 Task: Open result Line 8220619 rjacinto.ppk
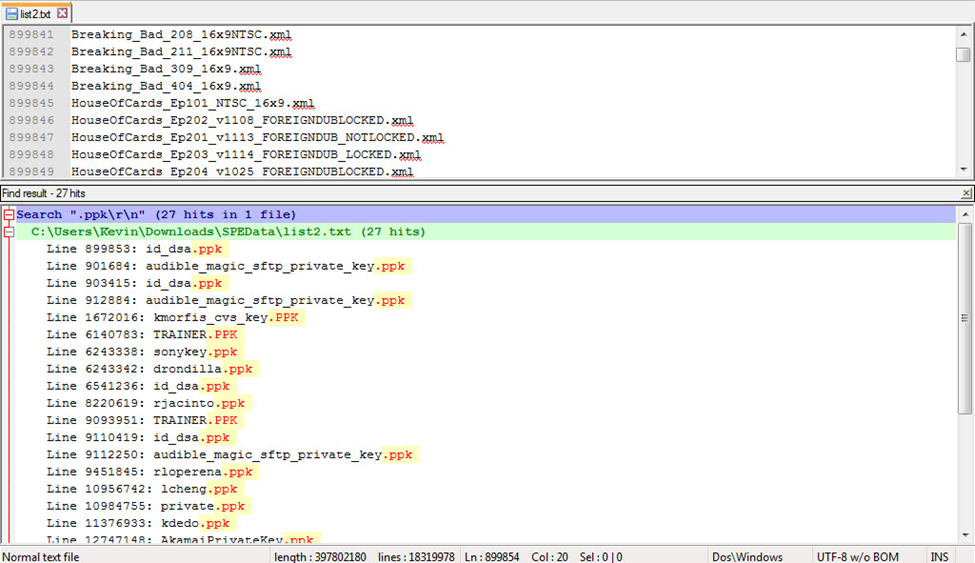(x=146, y=403)
